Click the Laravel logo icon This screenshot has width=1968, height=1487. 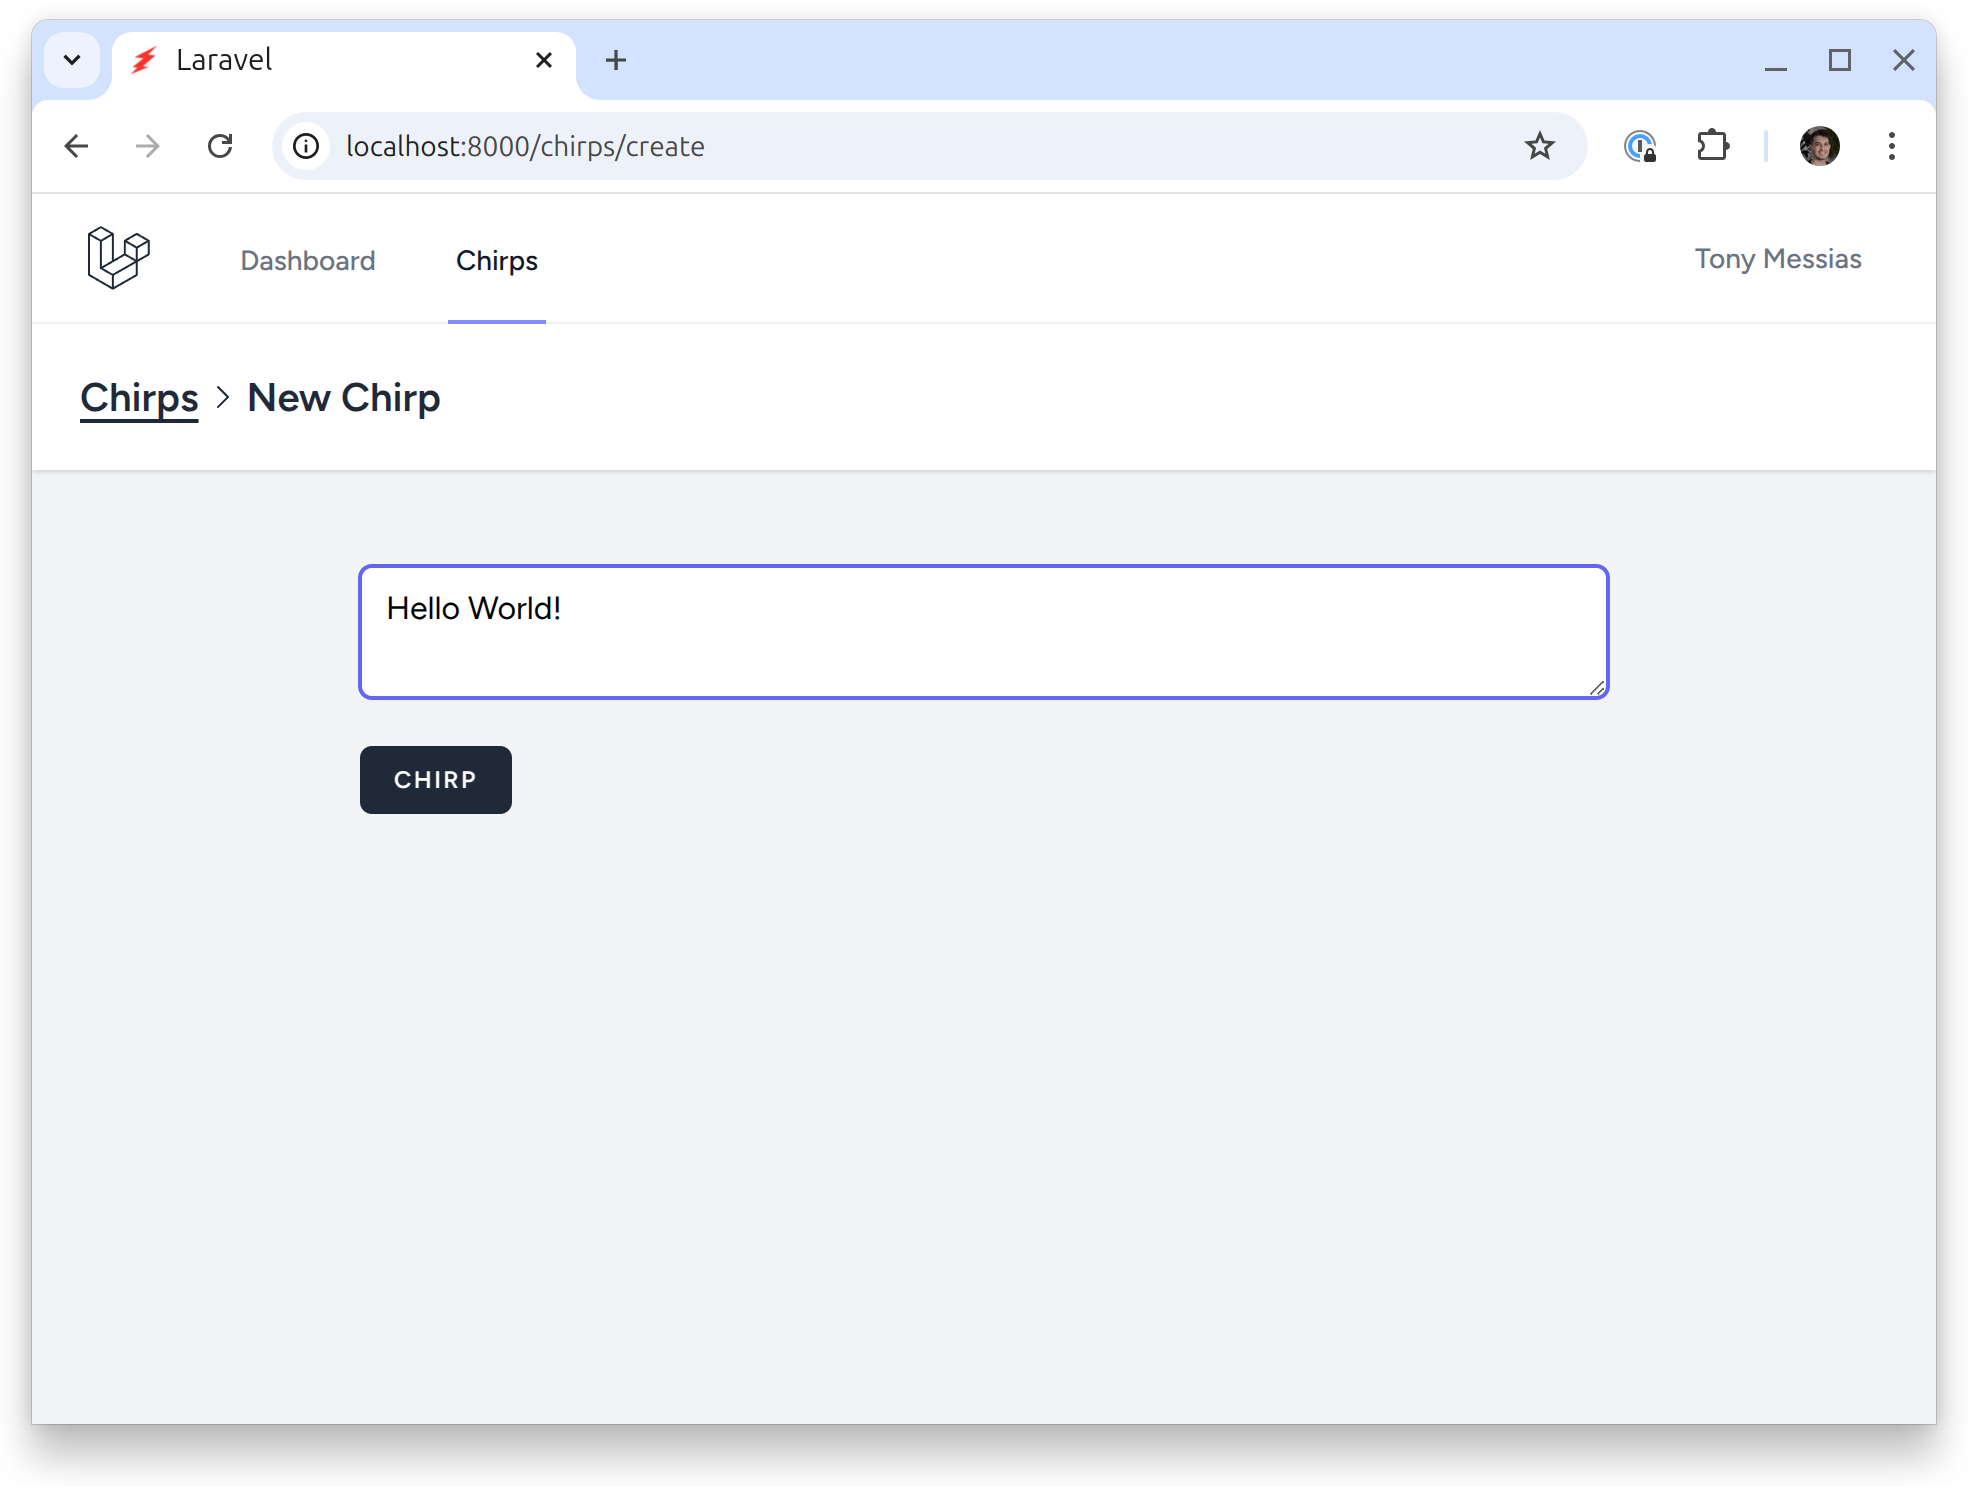pyautogui.click(x=119, y=258)
